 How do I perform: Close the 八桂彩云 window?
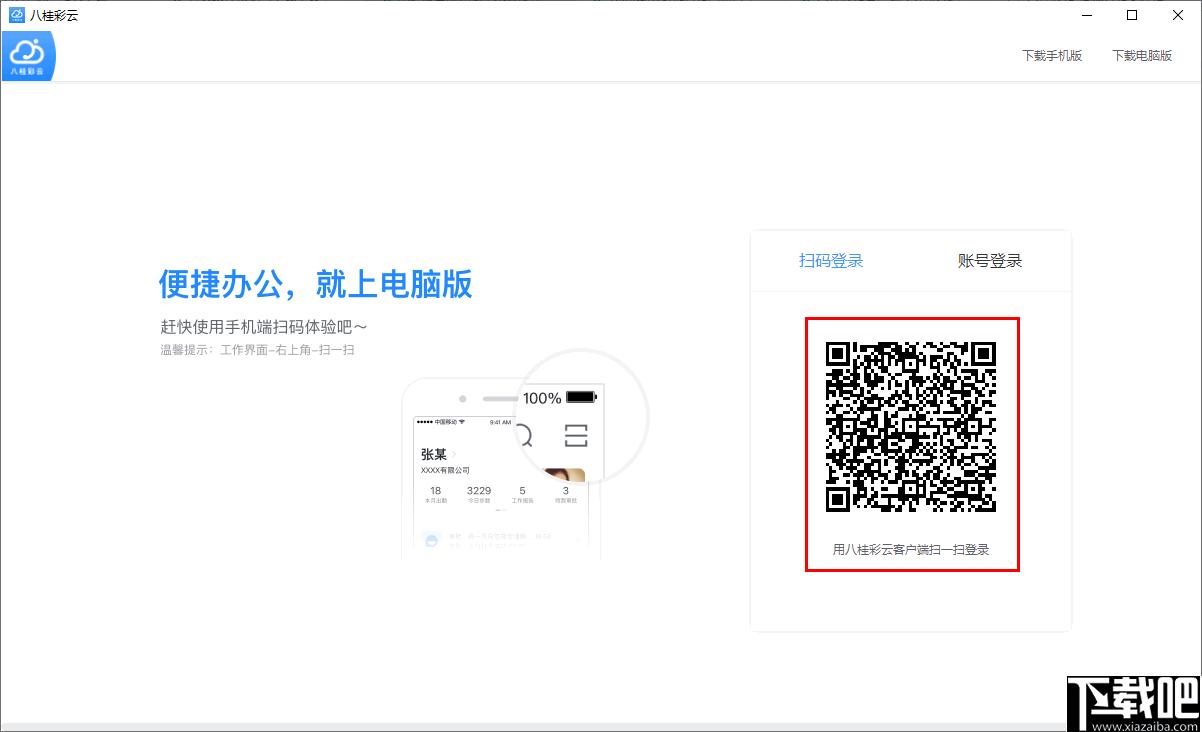1178,15
